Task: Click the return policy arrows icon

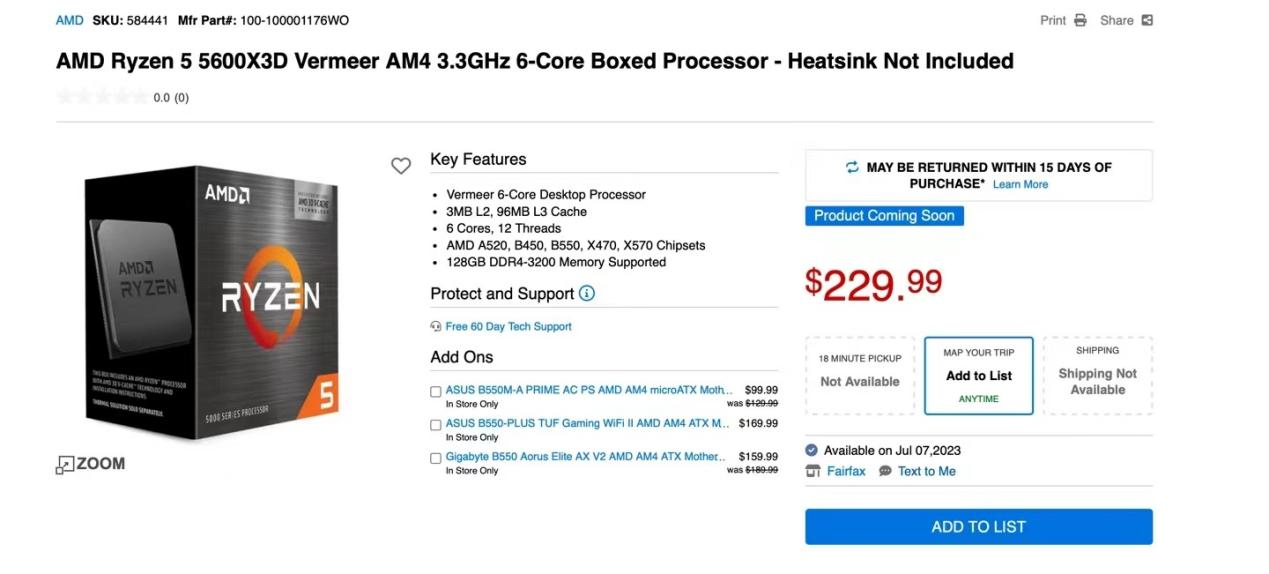Action: [852, 167]
